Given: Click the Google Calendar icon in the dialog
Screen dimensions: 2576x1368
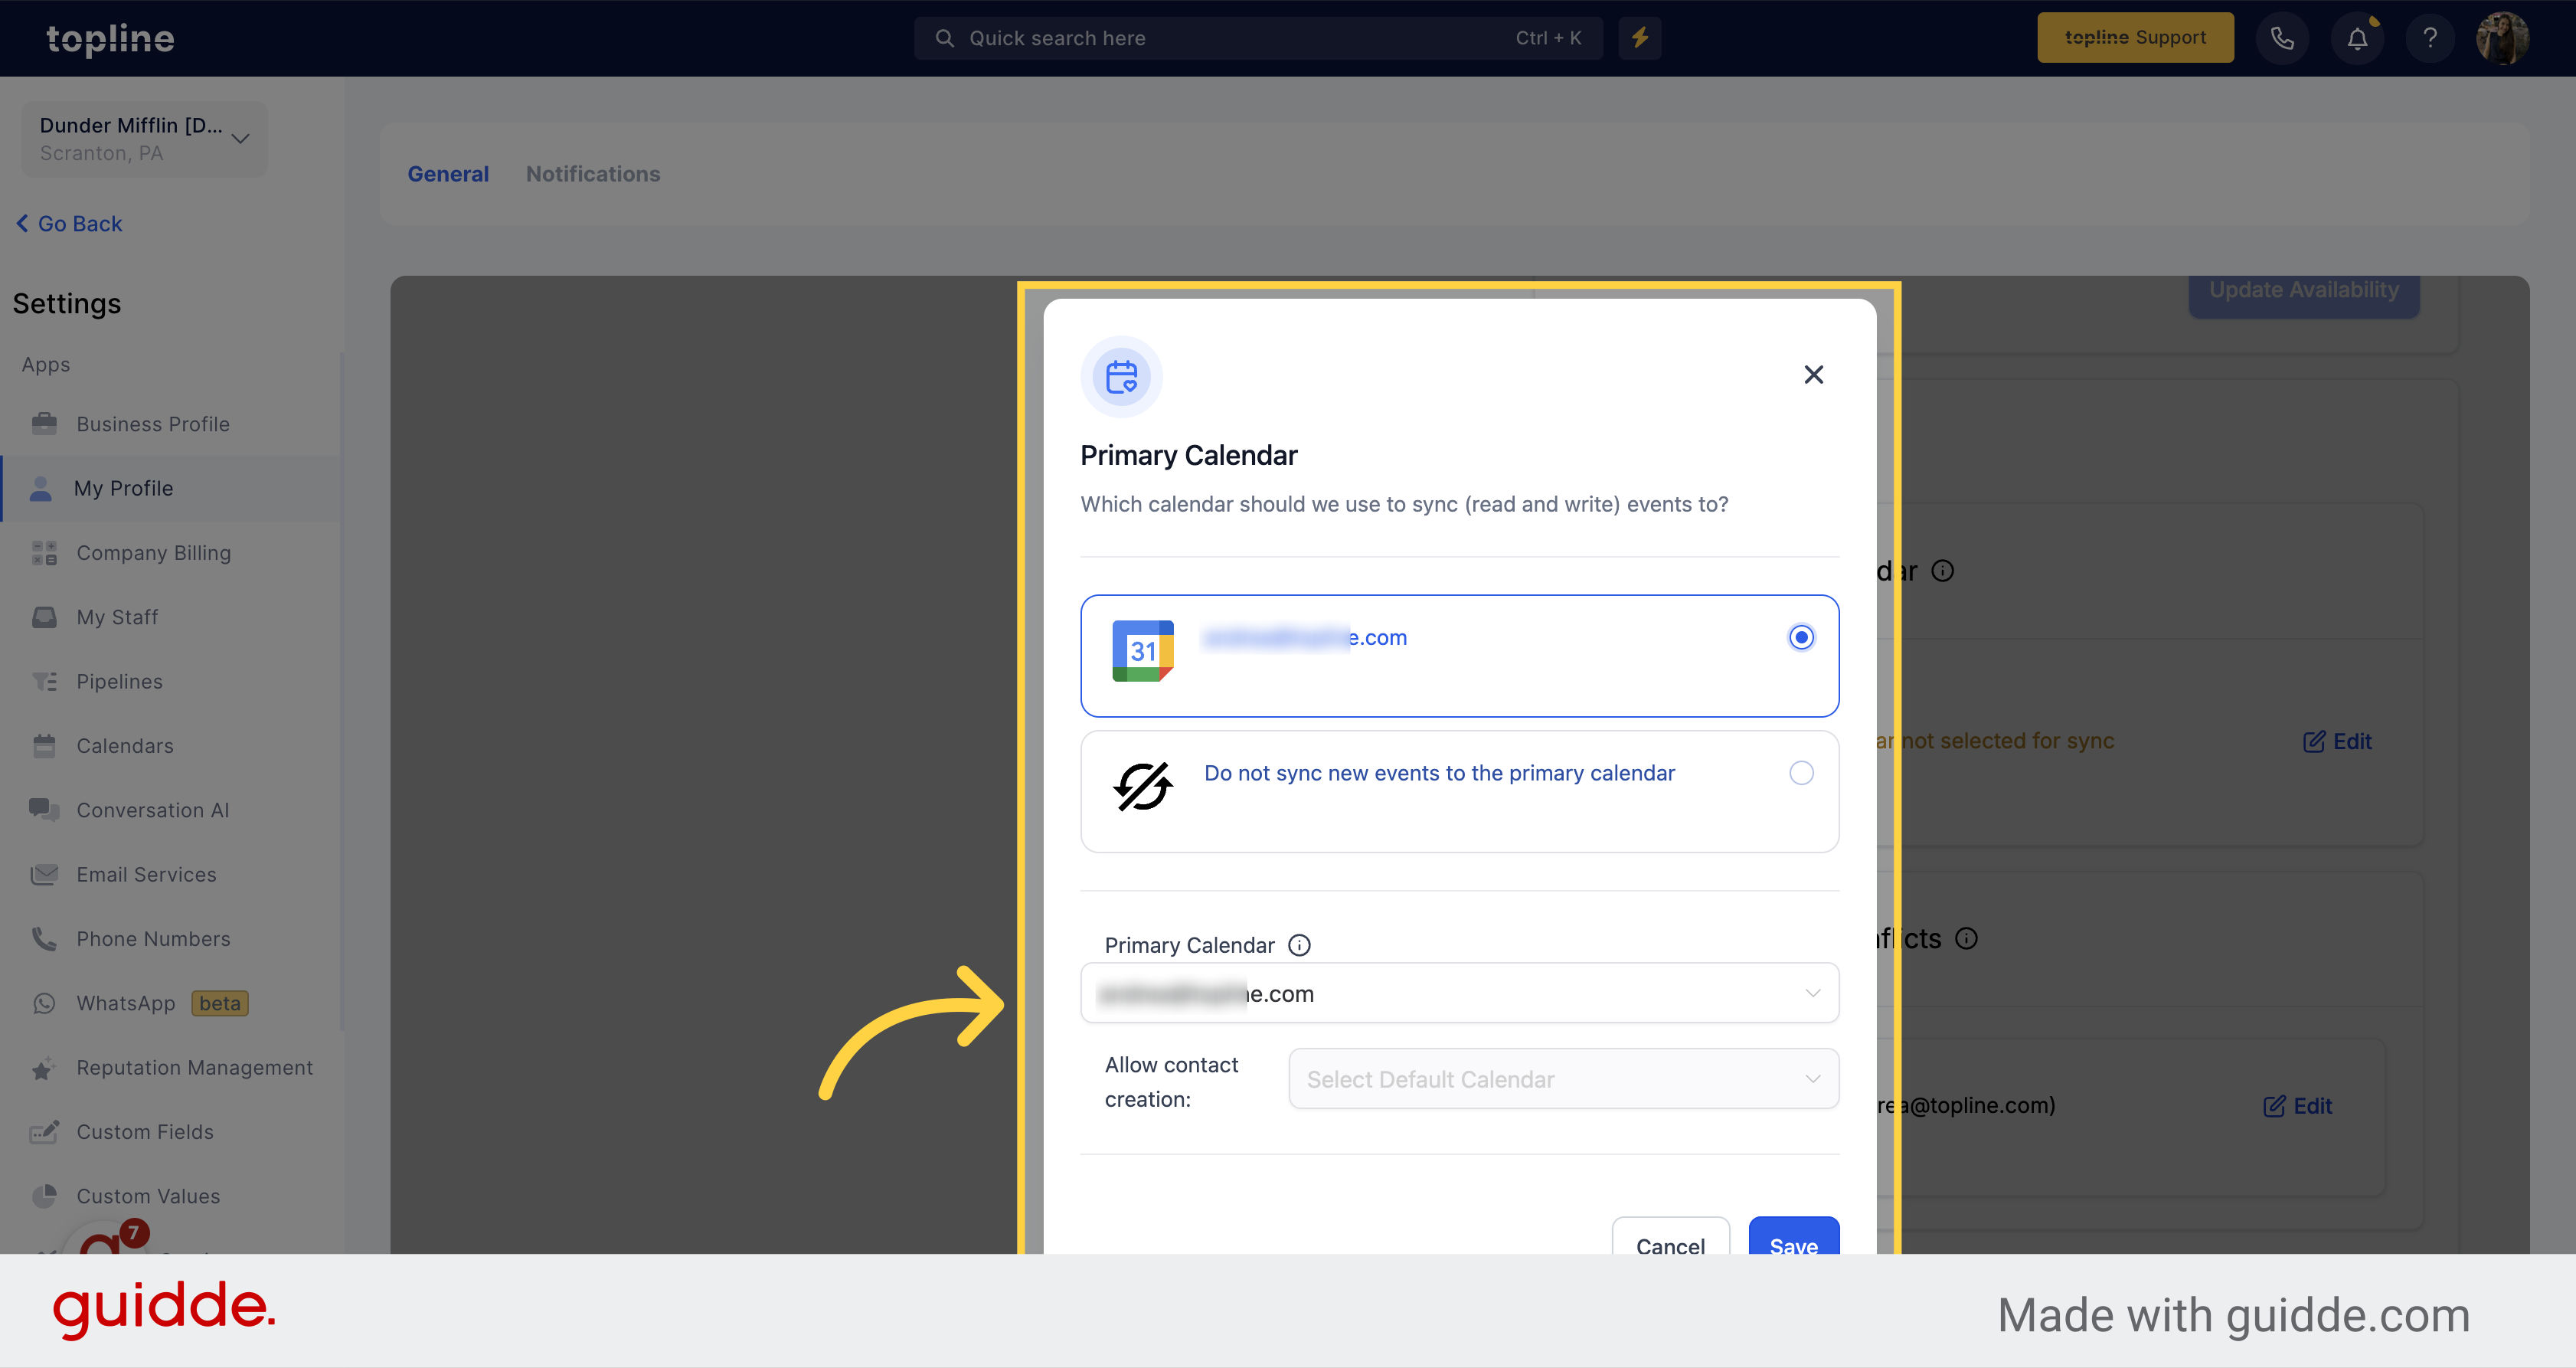Looking at the screenshot, I should pos(1143,651).
